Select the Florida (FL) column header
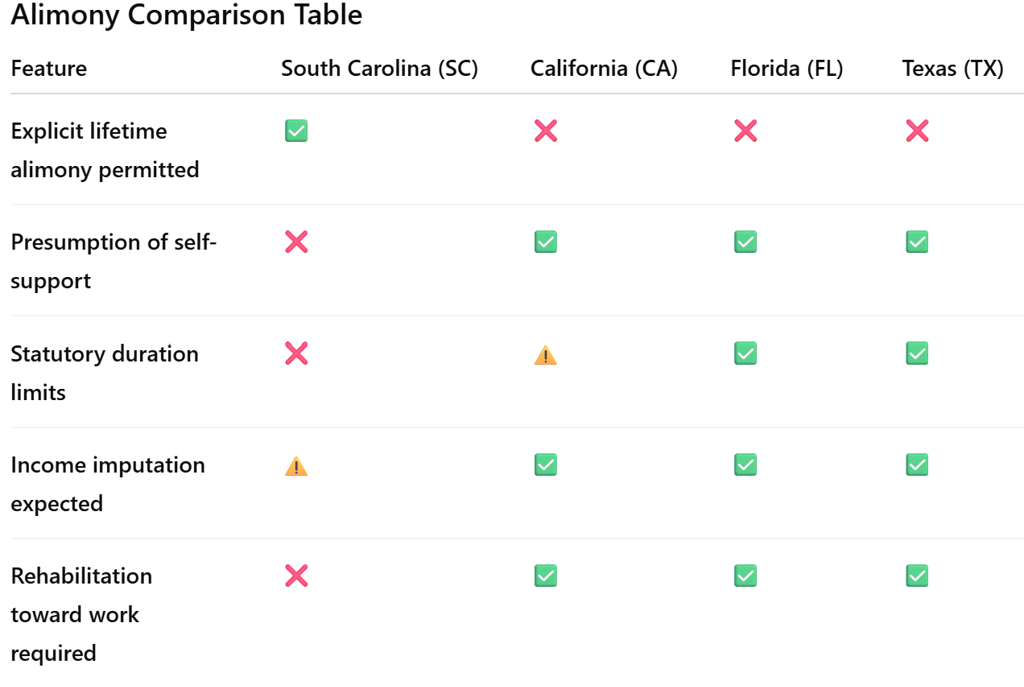Screen dimensions: 1024x687 787,69
